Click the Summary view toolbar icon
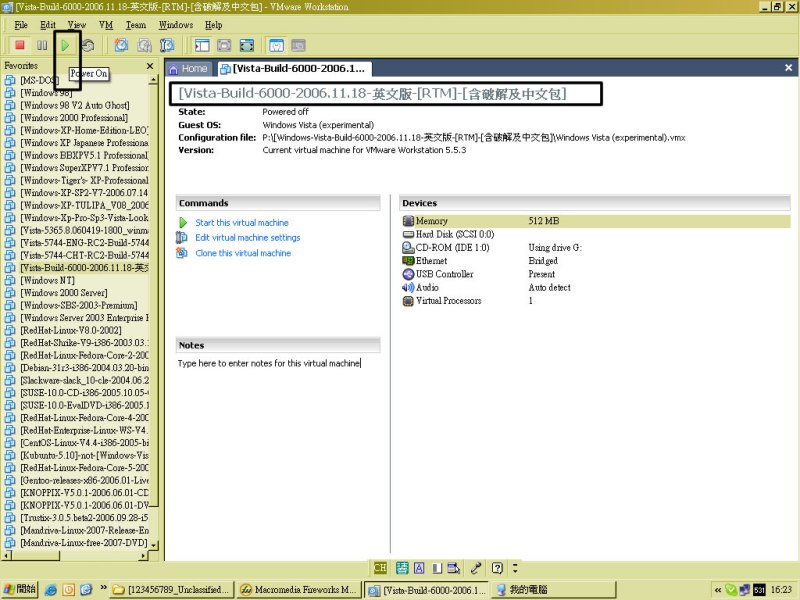 276,45
